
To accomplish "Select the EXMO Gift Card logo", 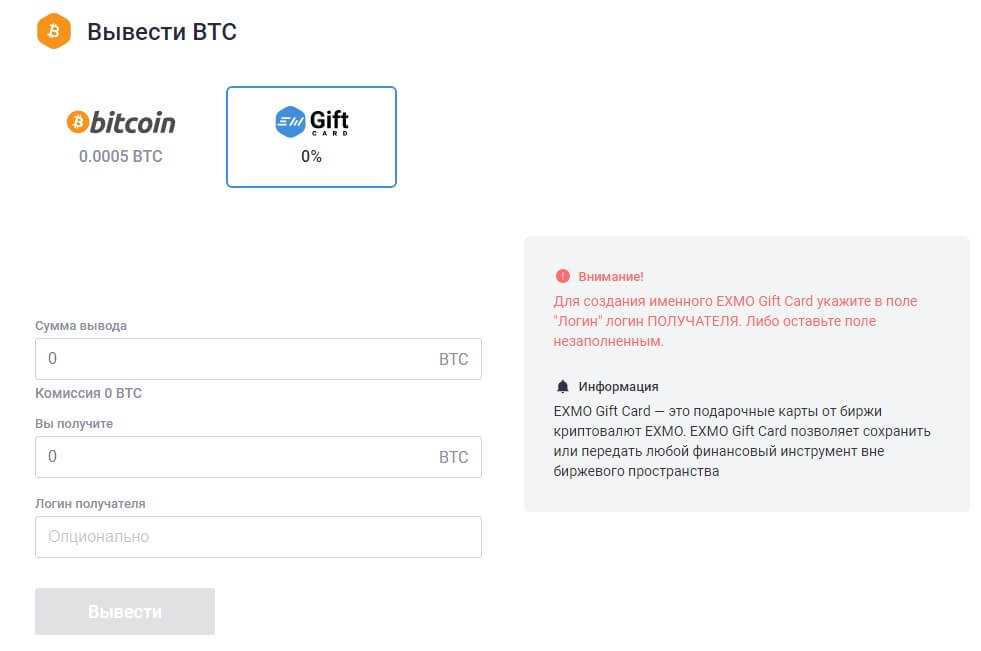I will pos(311,122).
